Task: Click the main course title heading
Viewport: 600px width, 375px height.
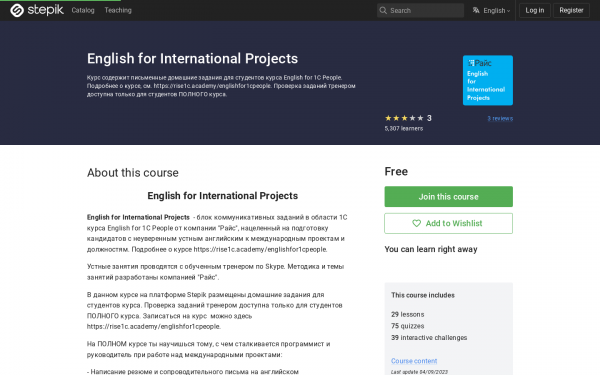Action: coord(192,59)
